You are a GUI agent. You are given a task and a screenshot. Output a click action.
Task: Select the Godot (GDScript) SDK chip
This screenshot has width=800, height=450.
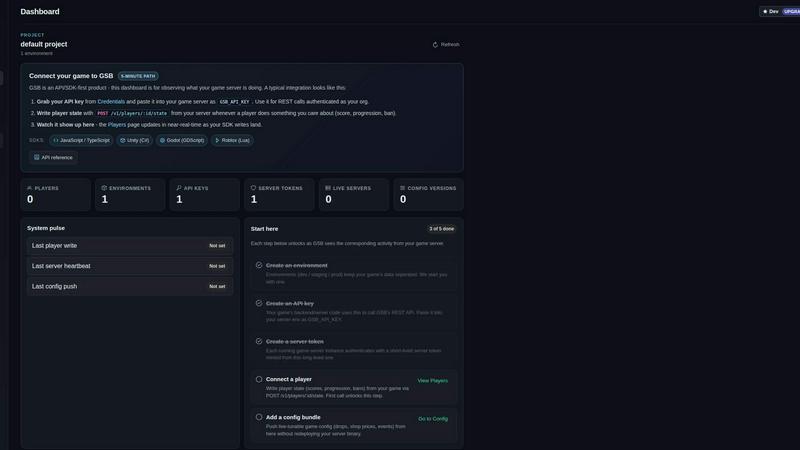(x=182, y=140)
